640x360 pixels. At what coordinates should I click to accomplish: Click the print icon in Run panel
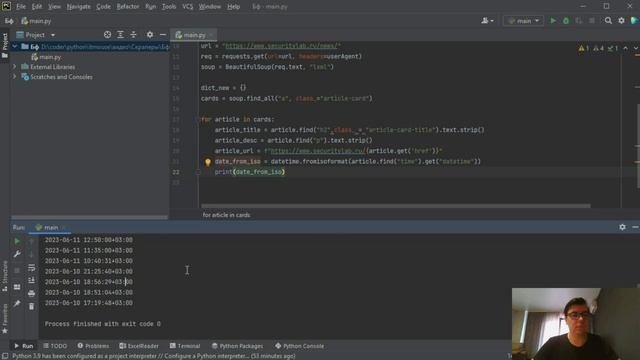coord(31,293)
